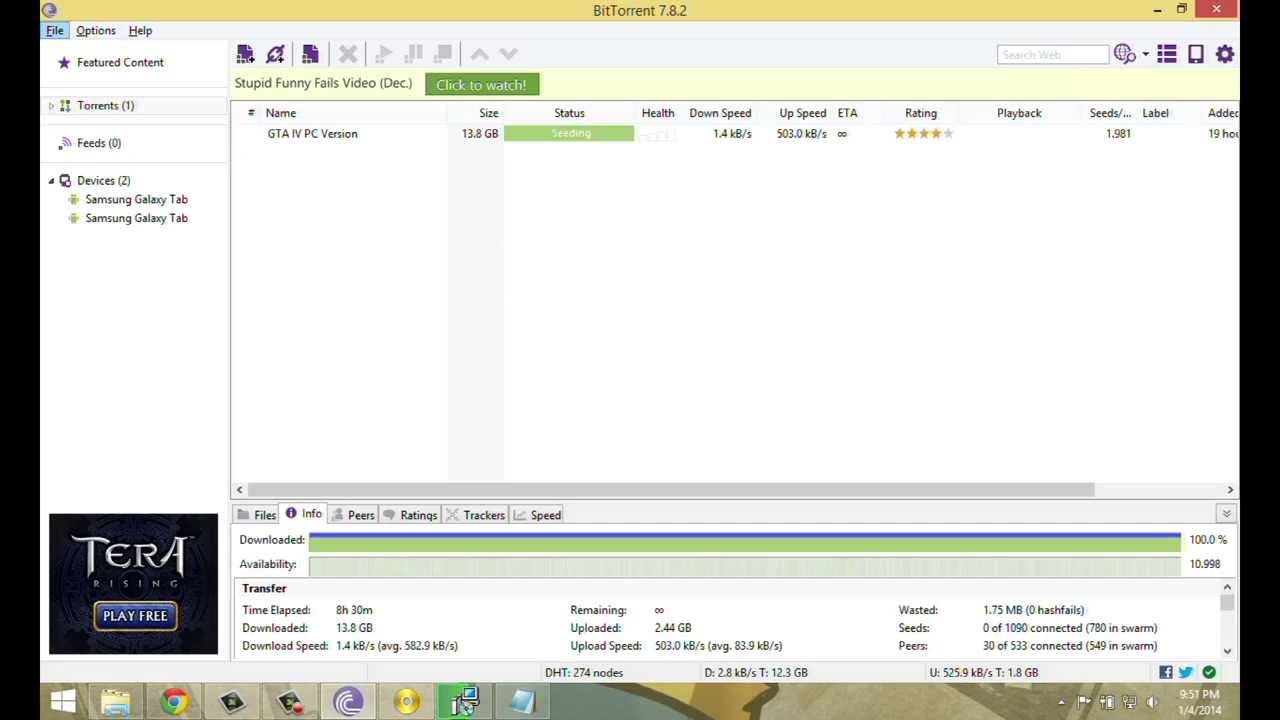Click inside the Search Web field

coord(1053,54)
